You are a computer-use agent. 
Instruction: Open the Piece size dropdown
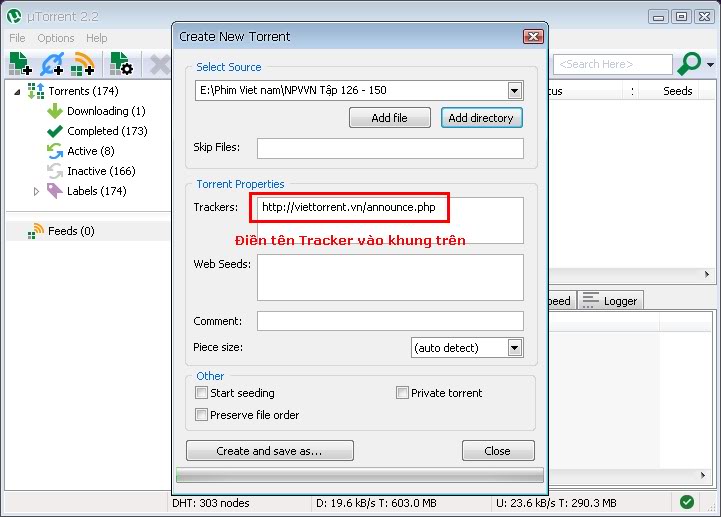pyautogui.click(x=467, y=348)
